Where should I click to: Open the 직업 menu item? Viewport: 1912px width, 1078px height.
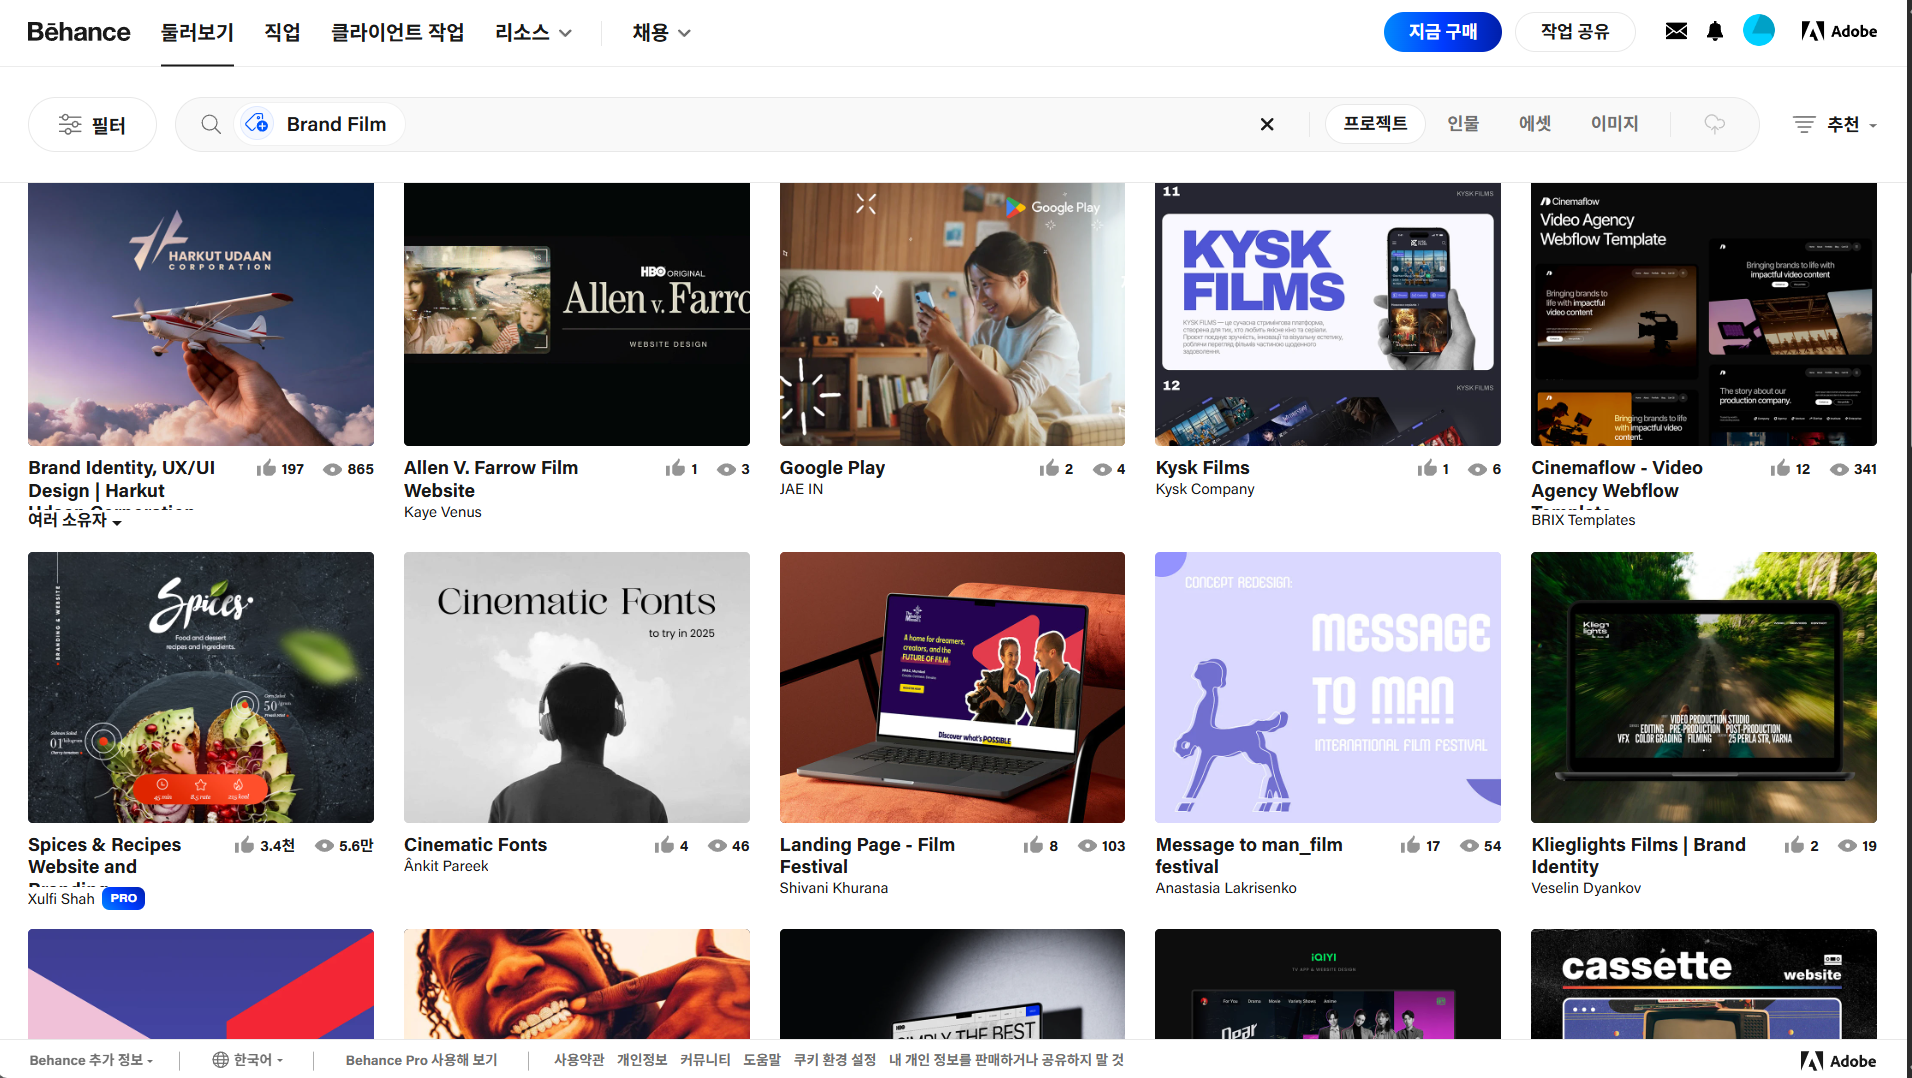pos(282,32)
